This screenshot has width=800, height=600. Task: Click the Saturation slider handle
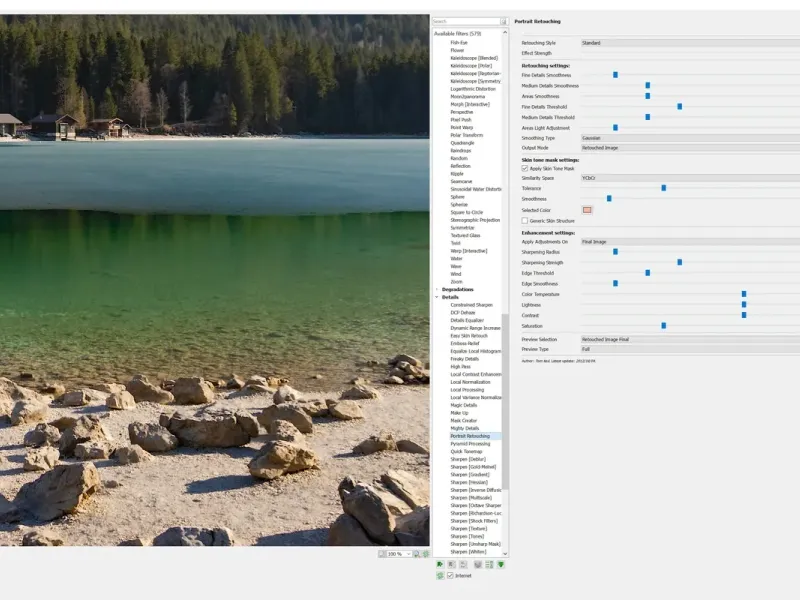pyautogui.click(x=664, y=326)
